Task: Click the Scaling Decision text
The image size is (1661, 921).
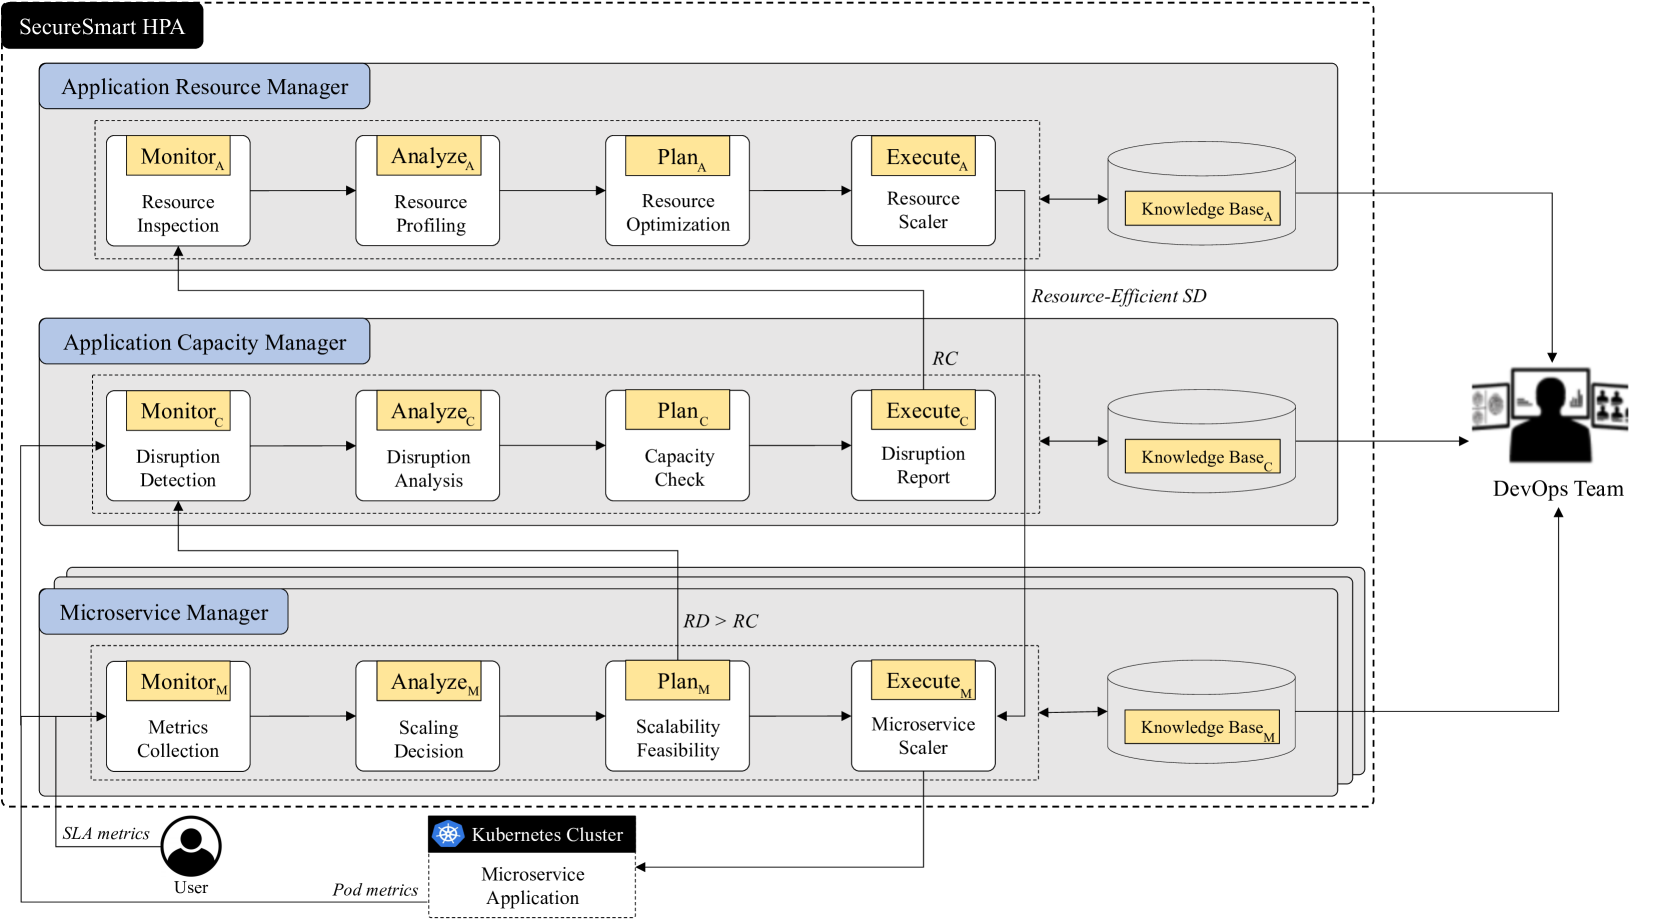Action: coord(429,740)
